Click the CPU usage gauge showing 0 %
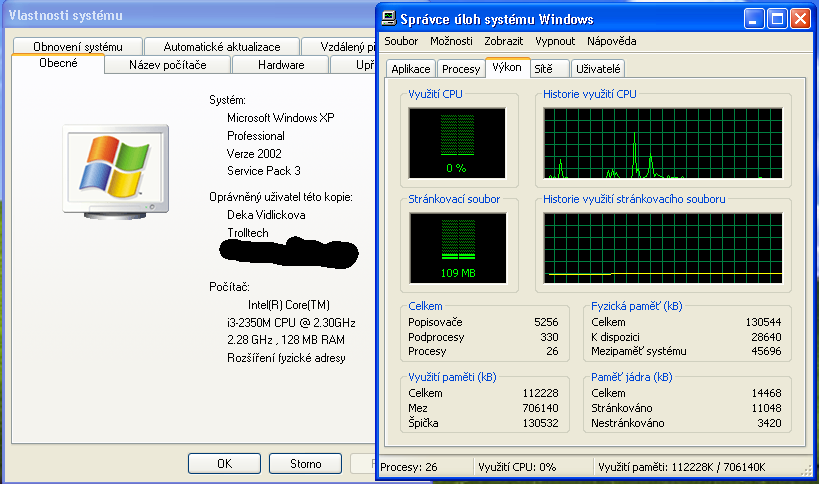This screenshot has height=484, width=819. point(457,143)
